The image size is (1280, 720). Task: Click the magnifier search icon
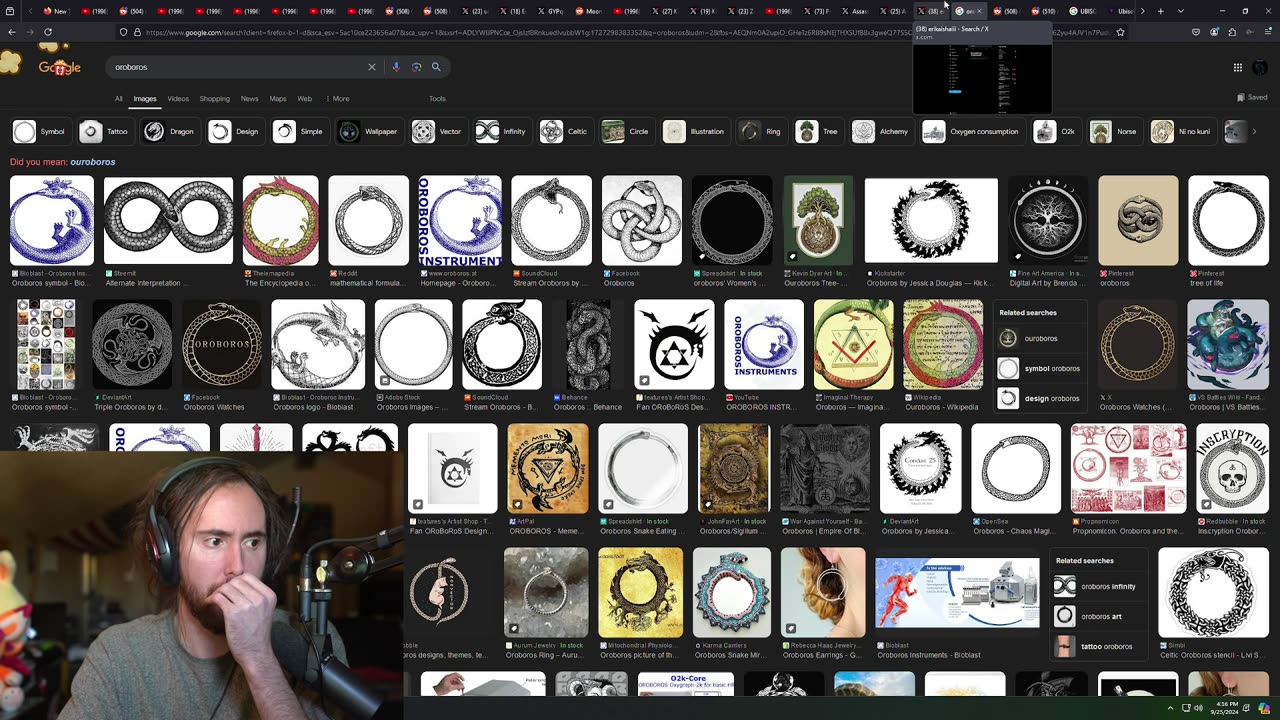click(436, 67)
